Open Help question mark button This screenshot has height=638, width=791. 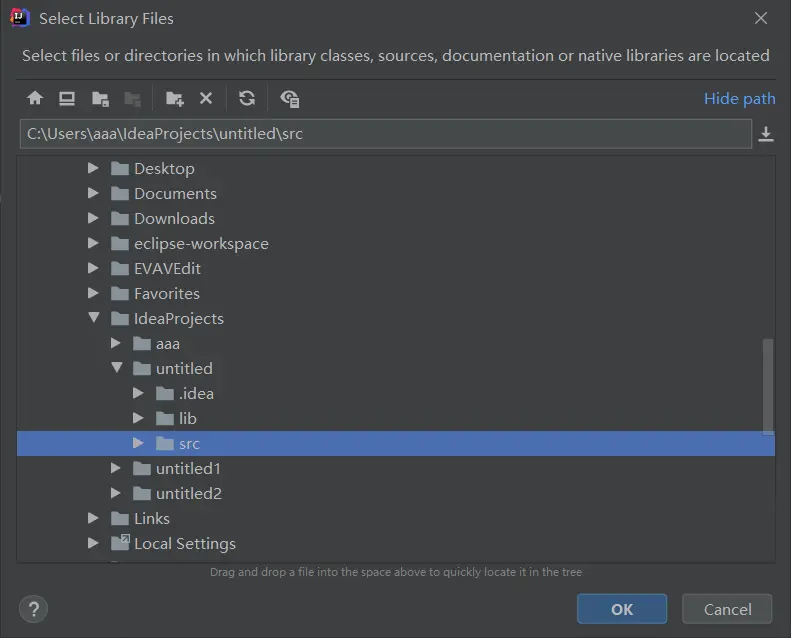coord(33,609)
